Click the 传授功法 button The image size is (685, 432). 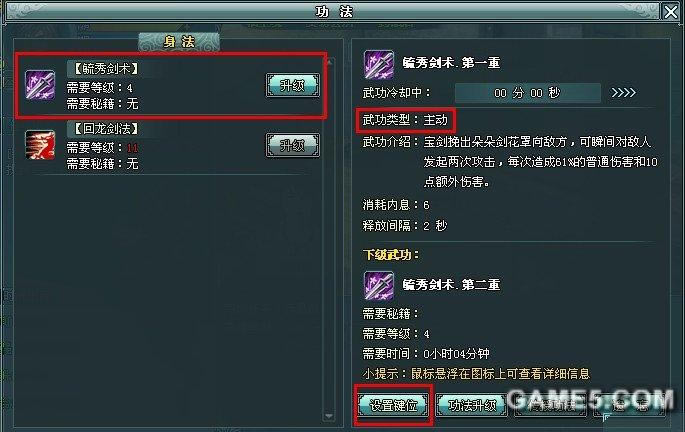coord(550,405)
